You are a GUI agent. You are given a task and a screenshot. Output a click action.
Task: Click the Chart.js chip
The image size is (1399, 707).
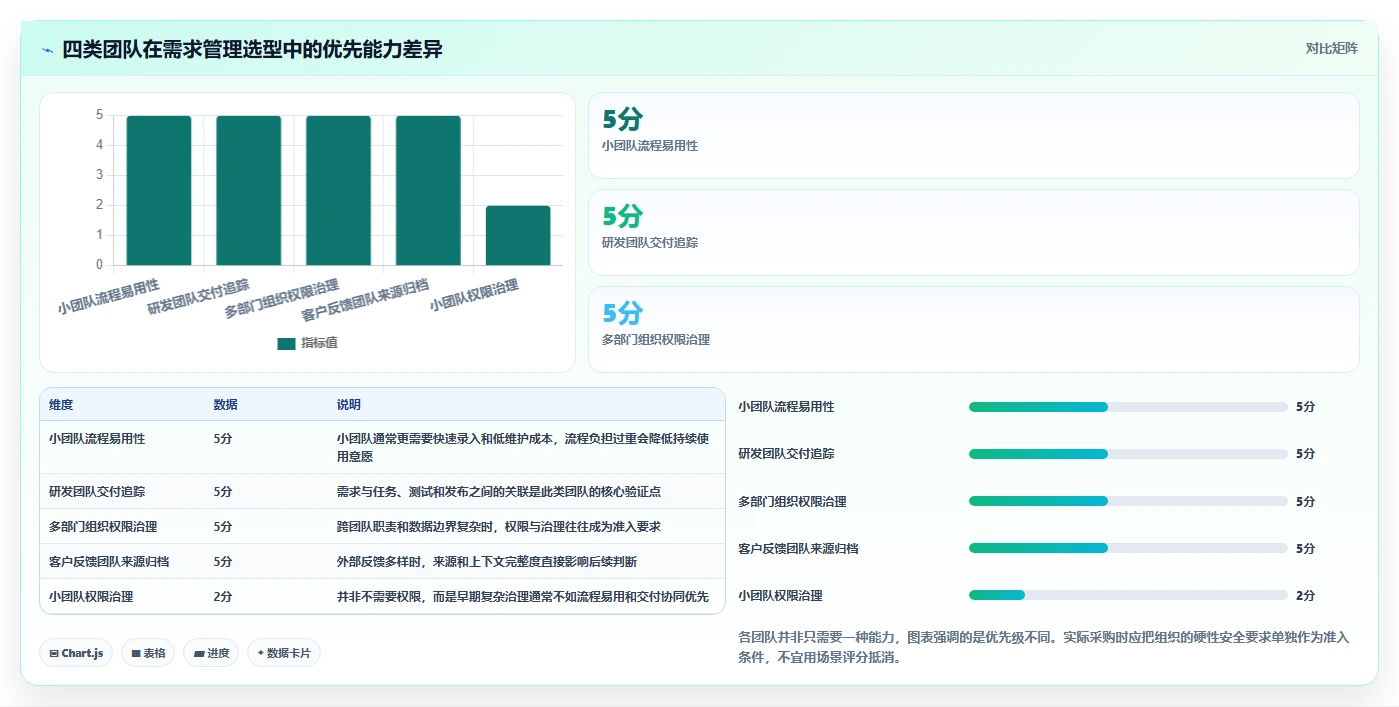(x=77, y=653)
